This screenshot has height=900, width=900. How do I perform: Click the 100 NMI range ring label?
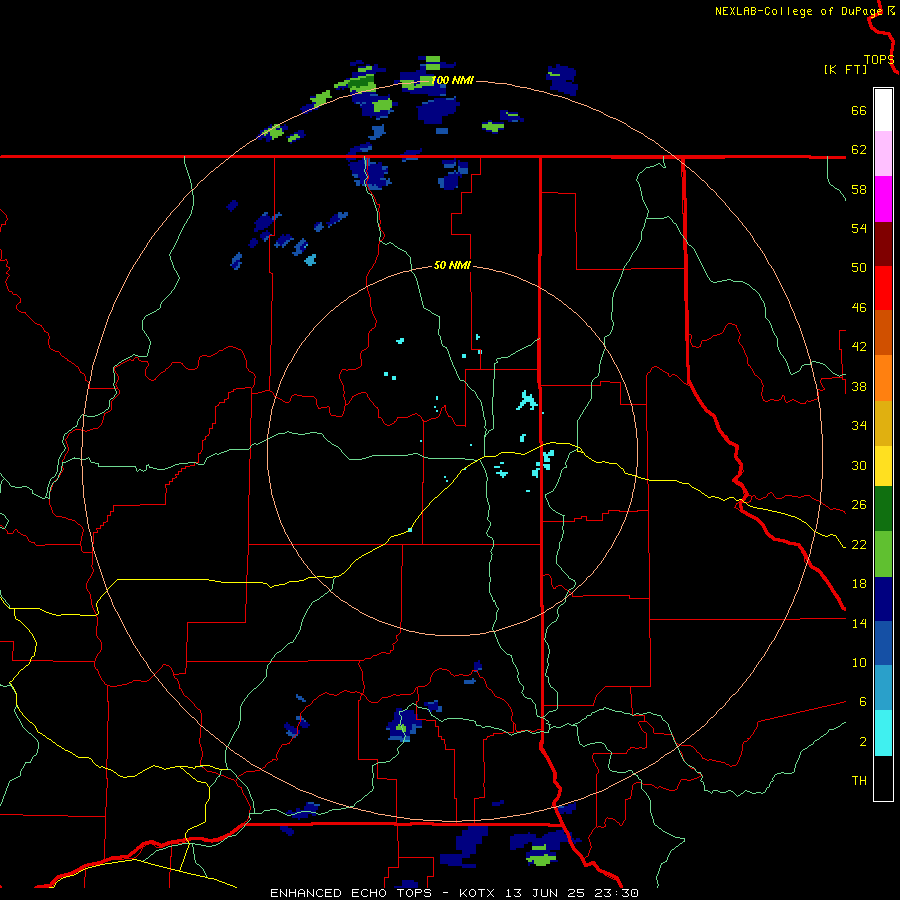[452, 80]
